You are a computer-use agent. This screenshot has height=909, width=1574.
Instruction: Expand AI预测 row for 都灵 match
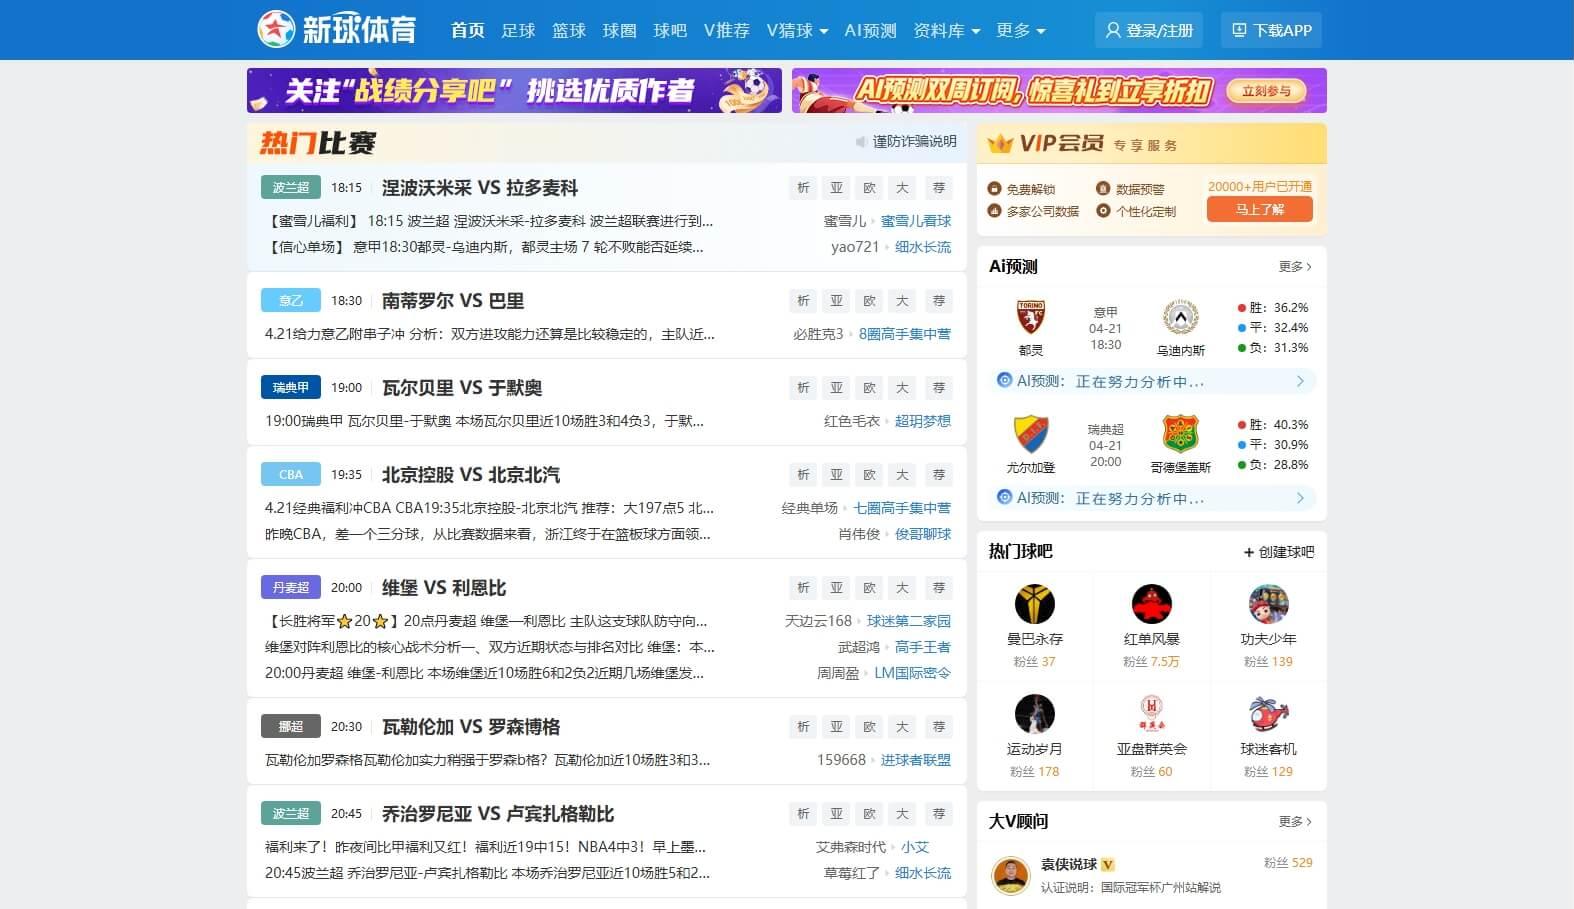tap(1299, 381)
